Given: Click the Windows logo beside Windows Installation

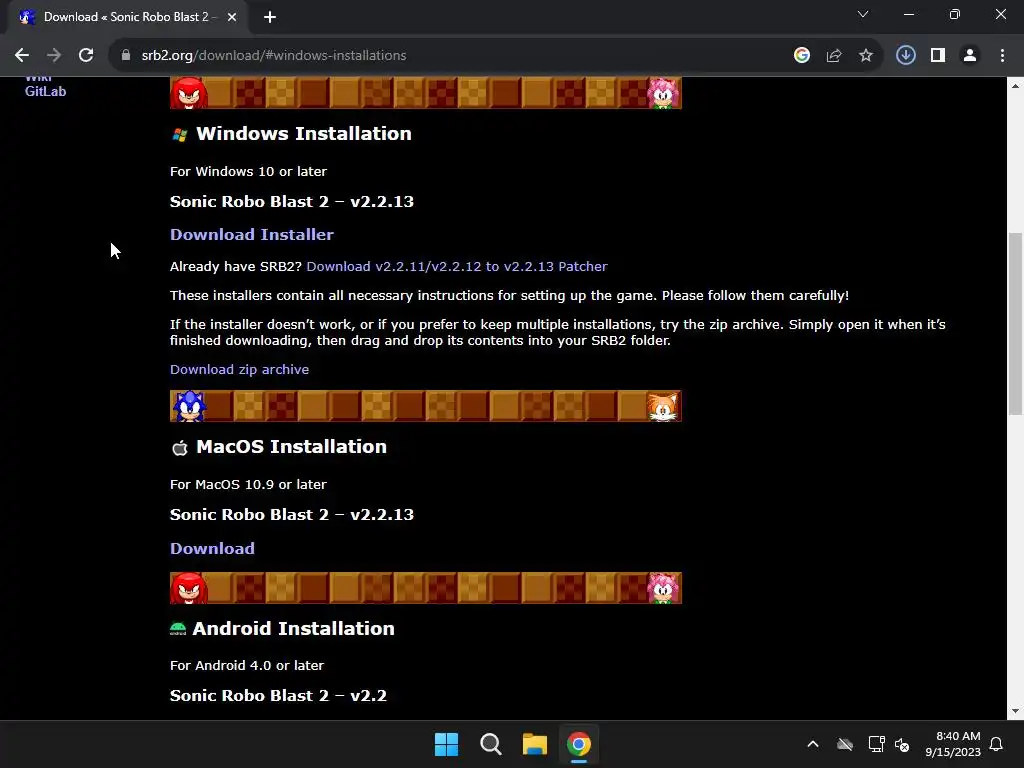Looking at the screenshot, I should 180,135.
